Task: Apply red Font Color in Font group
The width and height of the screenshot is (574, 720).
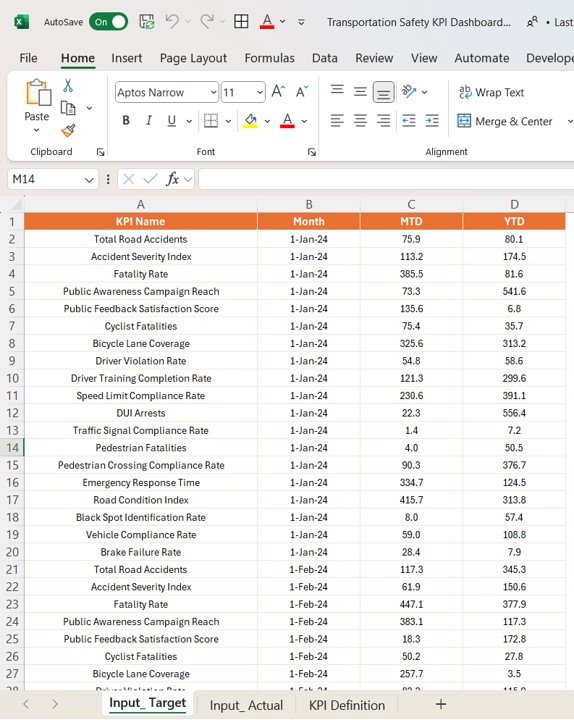Action: 287,121
